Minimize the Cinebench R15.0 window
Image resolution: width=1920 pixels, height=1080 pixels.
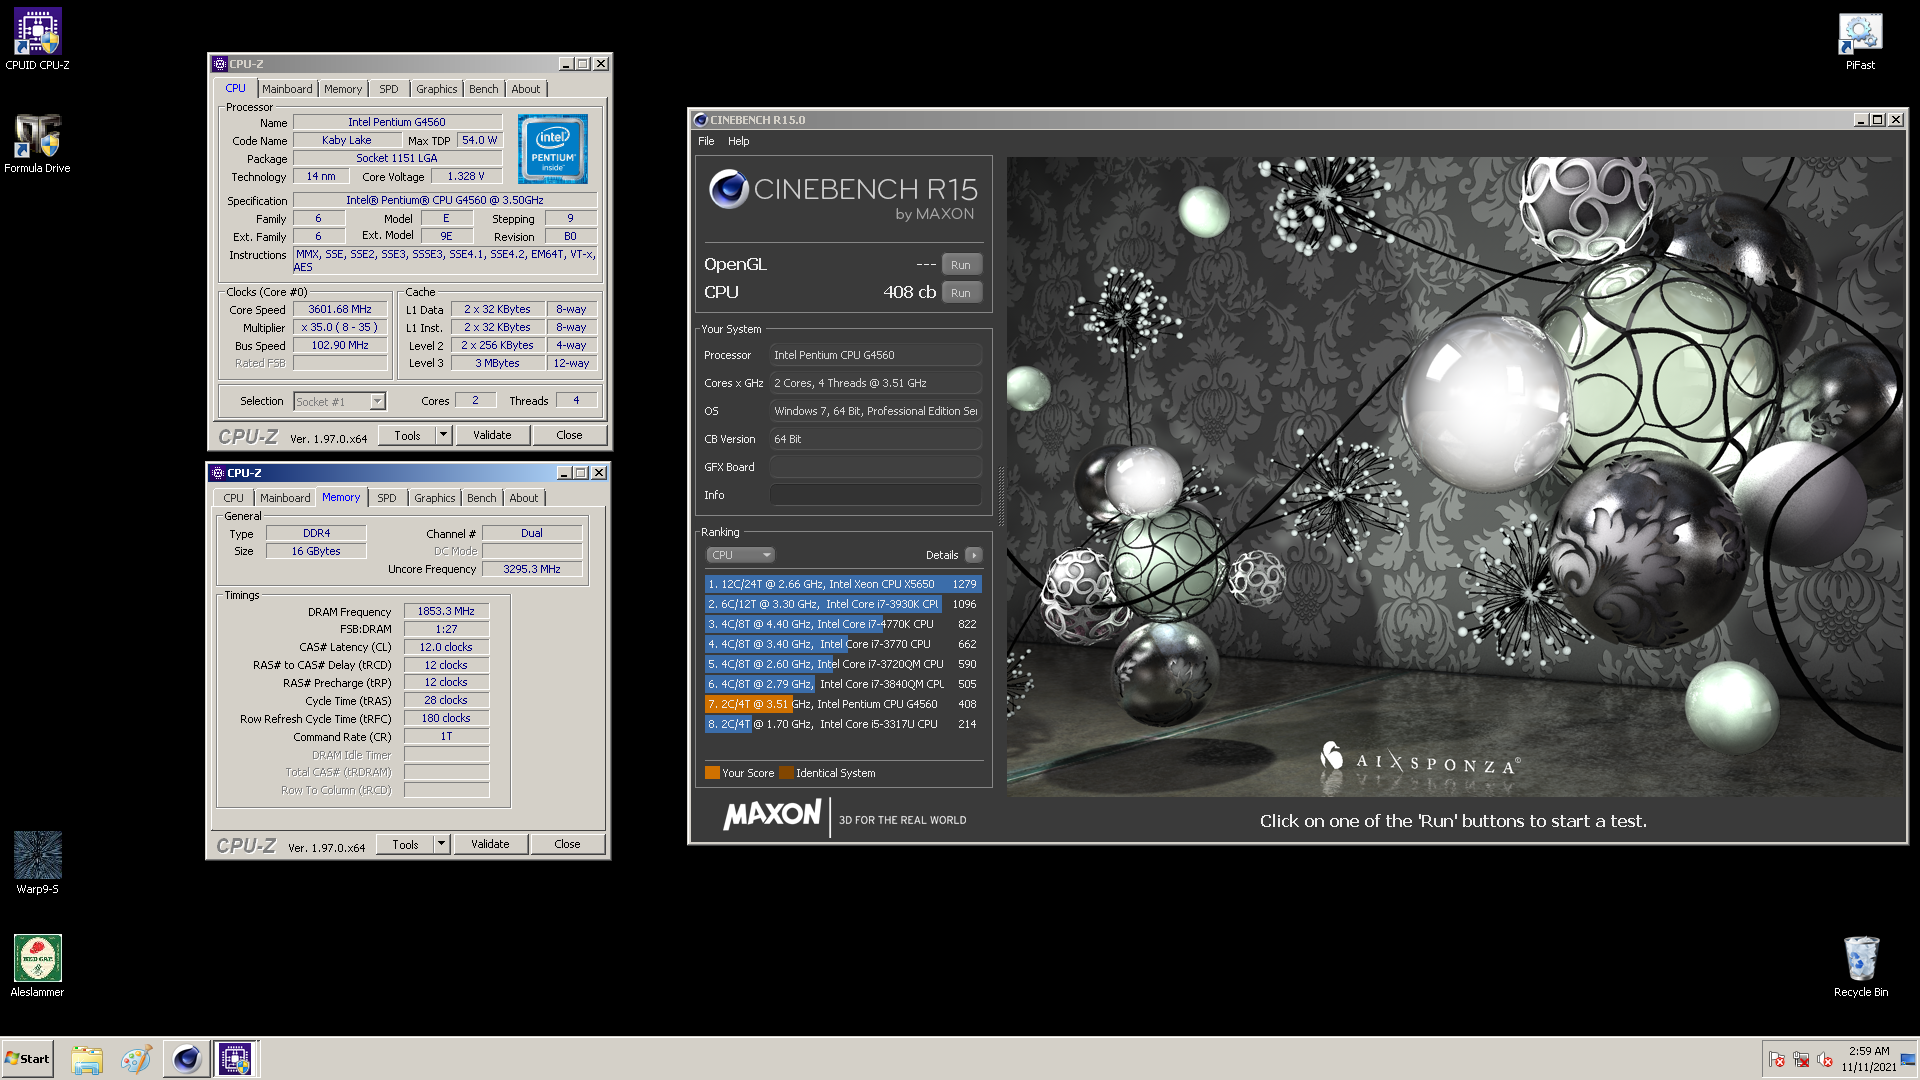[x=1860, y=120]
